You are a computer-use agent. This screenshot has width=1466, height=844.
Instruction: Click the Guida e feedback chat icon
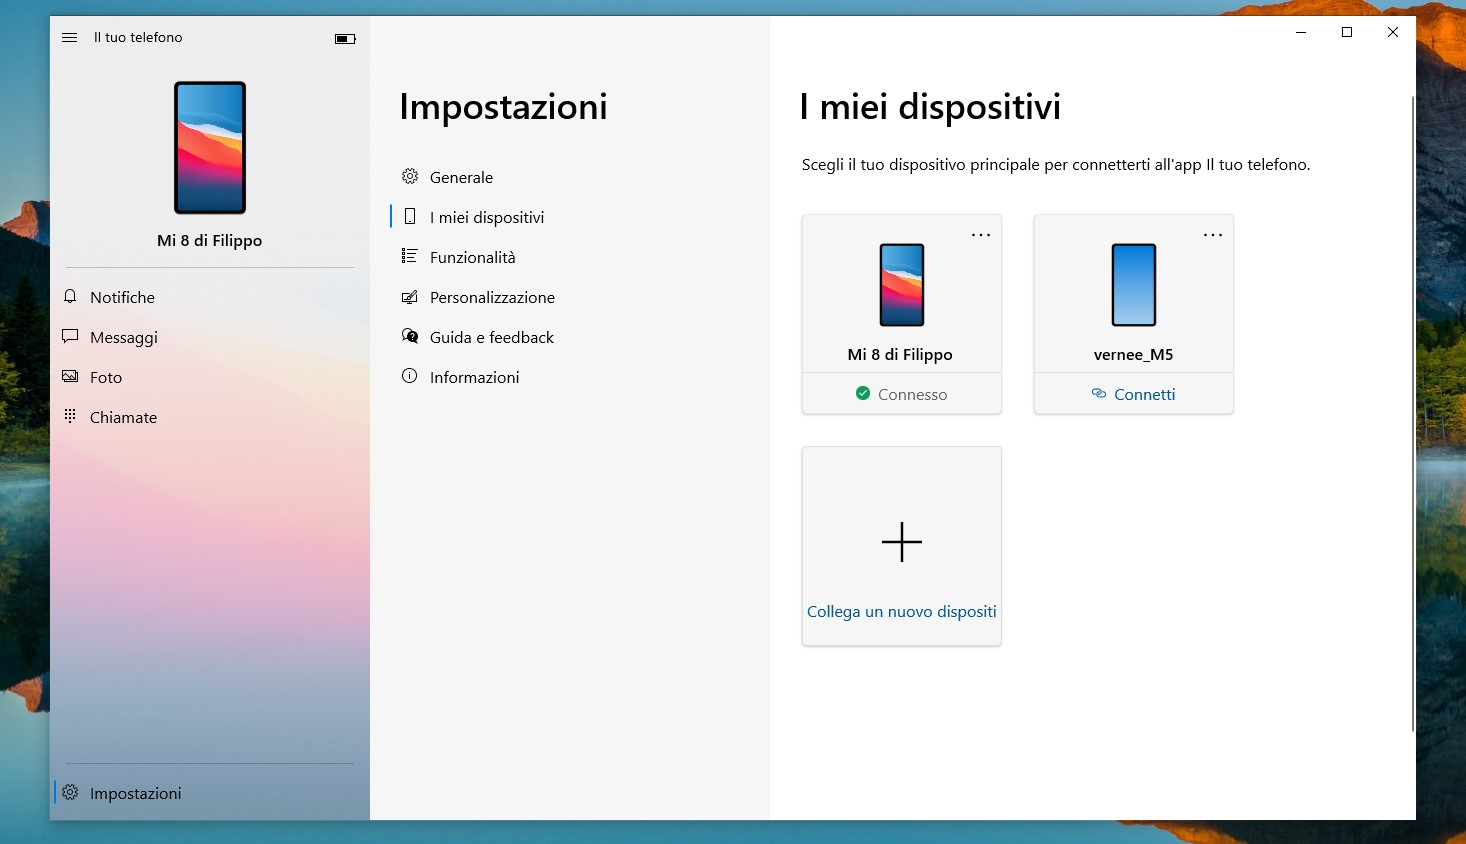pos(410,336)
